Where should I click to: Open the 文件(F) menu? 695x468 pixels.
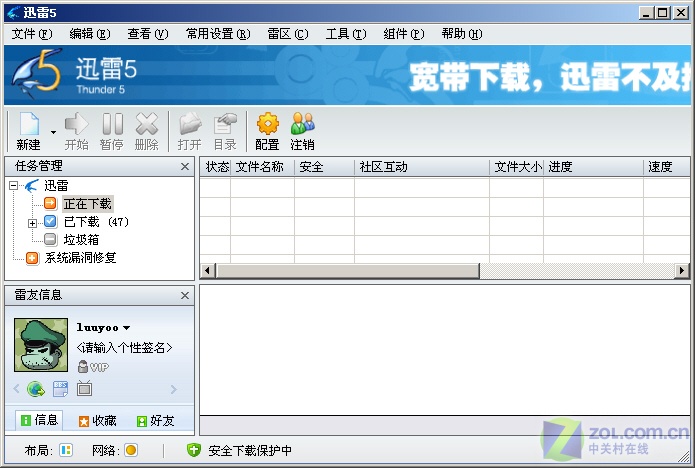click(x=32, y=34)
